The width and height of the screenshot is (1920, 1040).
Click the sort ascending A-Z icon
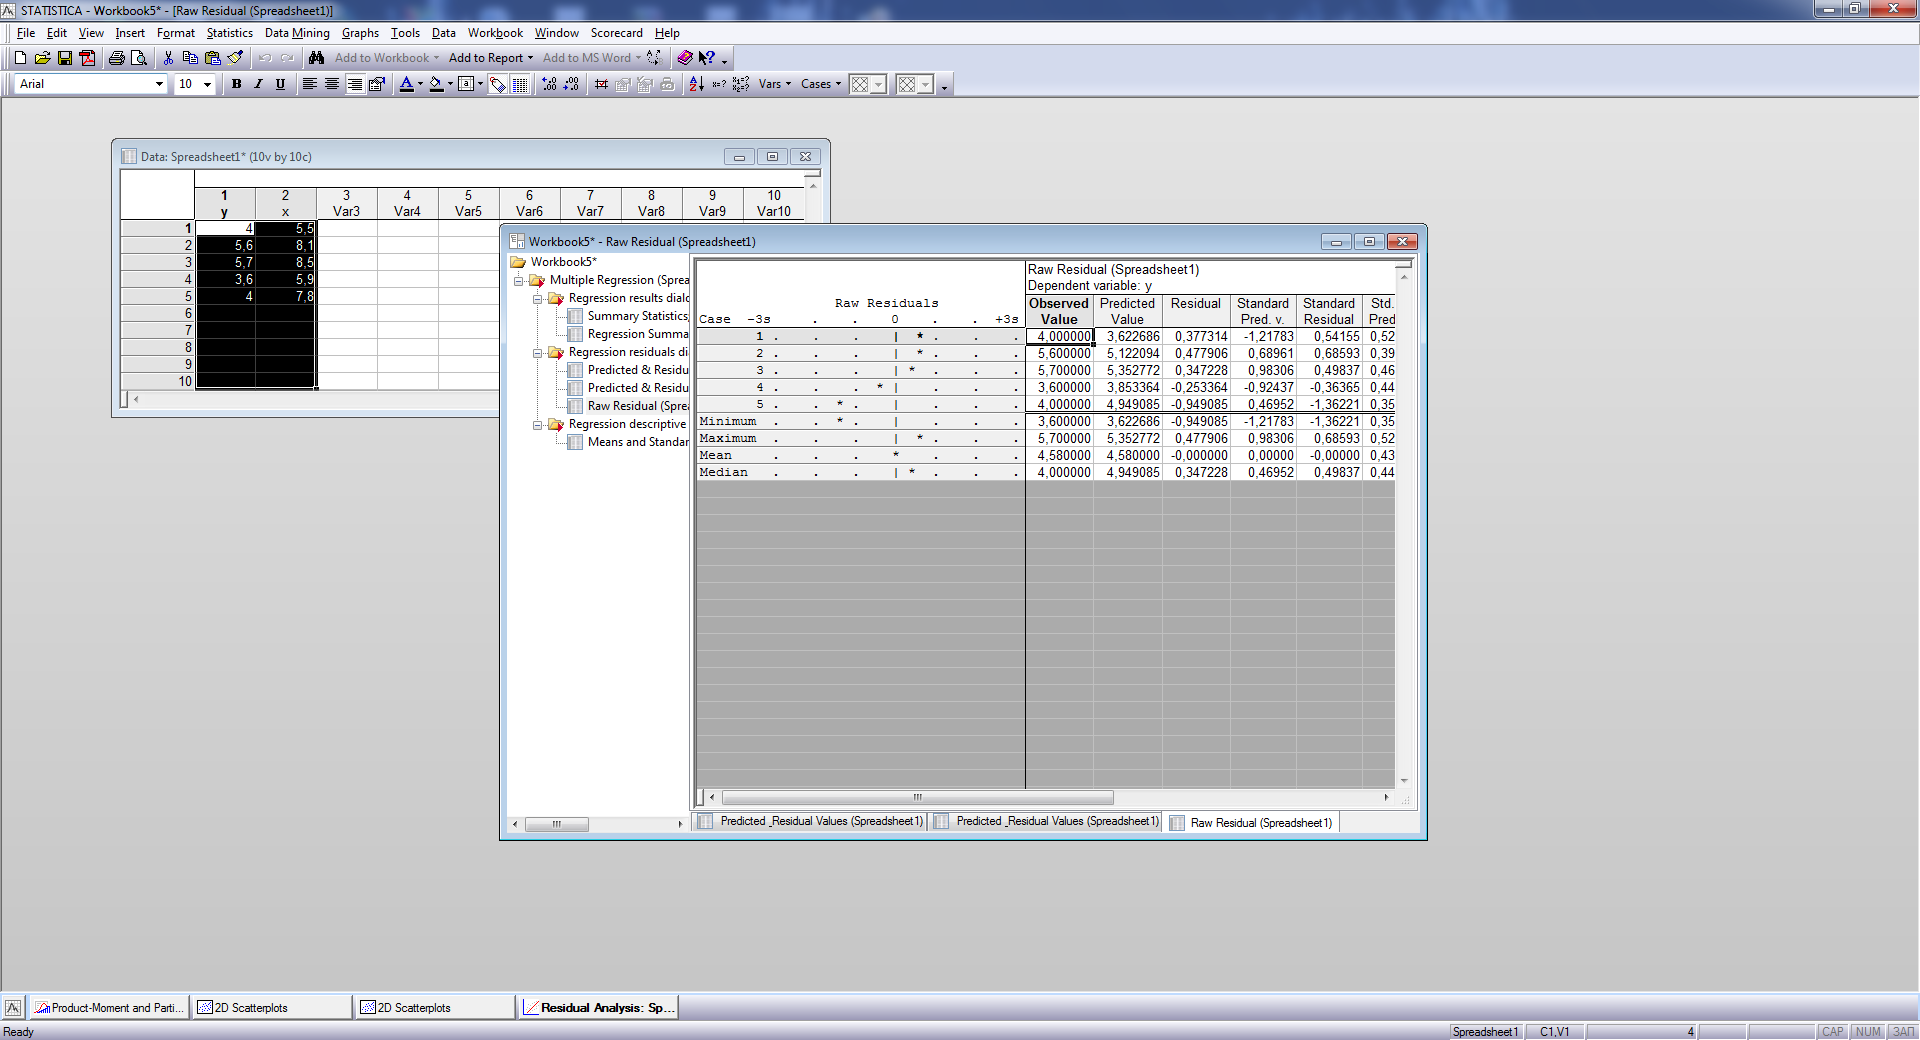697,84
